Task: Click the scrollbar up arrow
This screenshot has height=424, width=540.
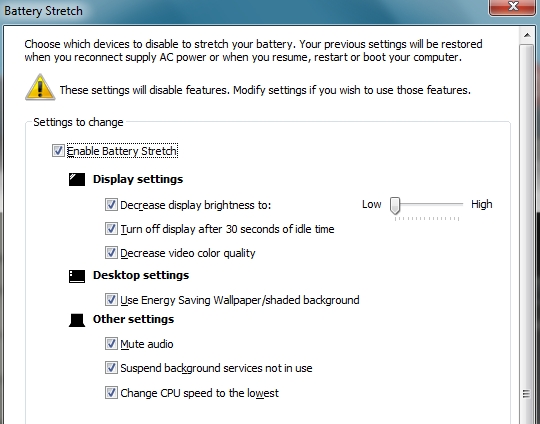Action: [527, 35]
